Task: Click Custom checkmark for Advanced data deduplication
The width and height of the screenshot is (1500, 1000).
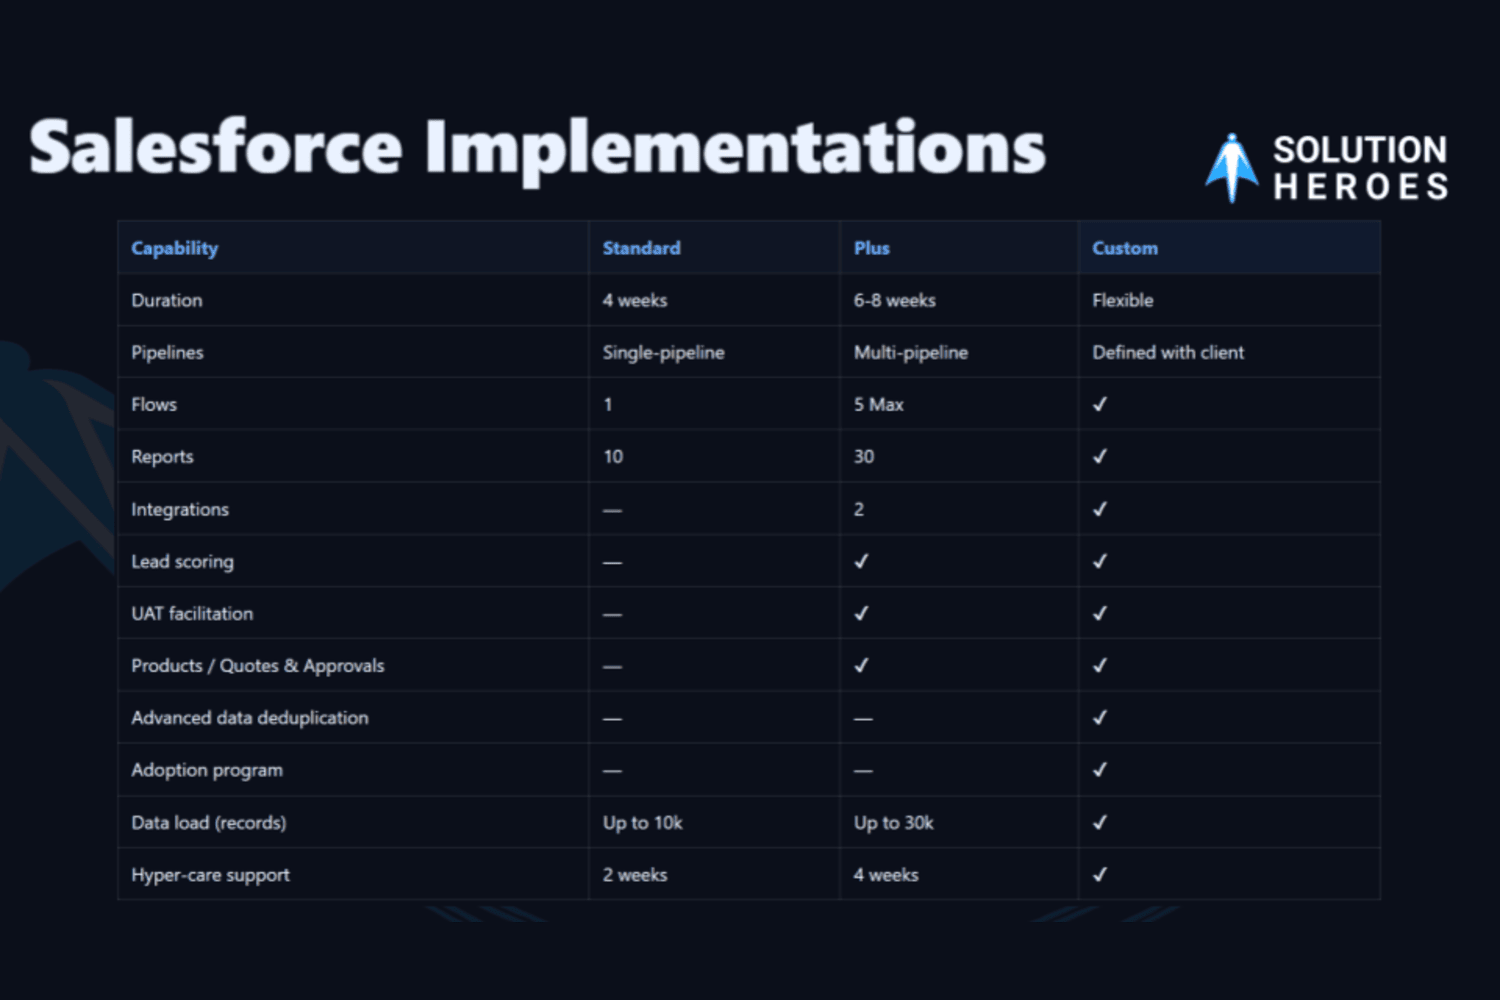Action: click(1100, 717)
